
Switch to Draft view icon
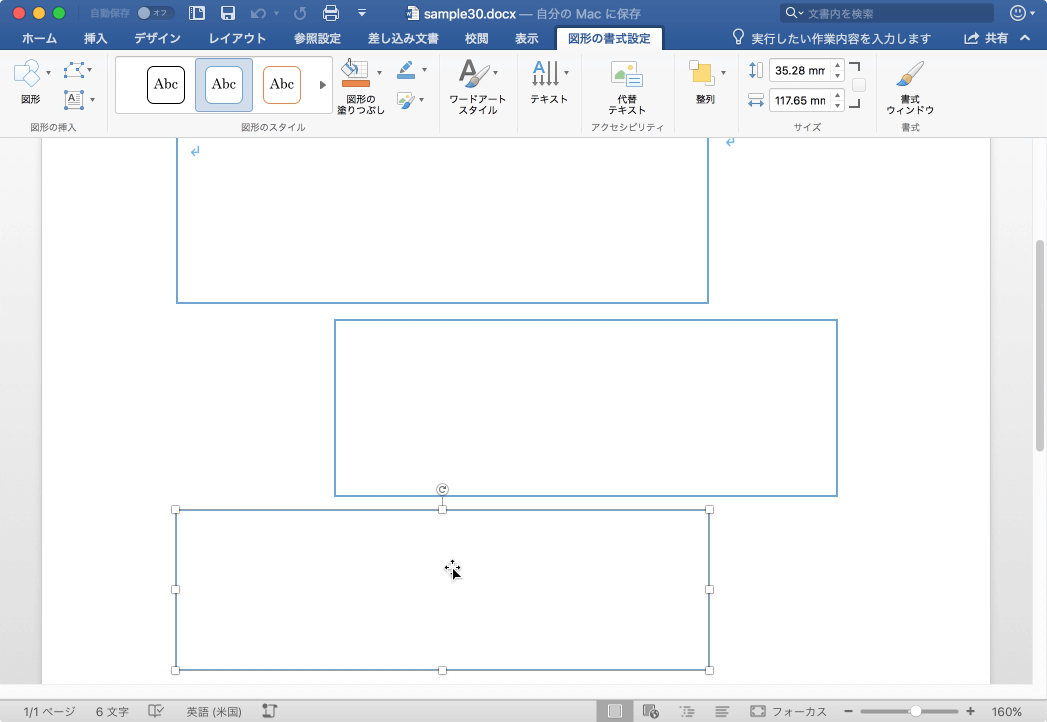722,711
